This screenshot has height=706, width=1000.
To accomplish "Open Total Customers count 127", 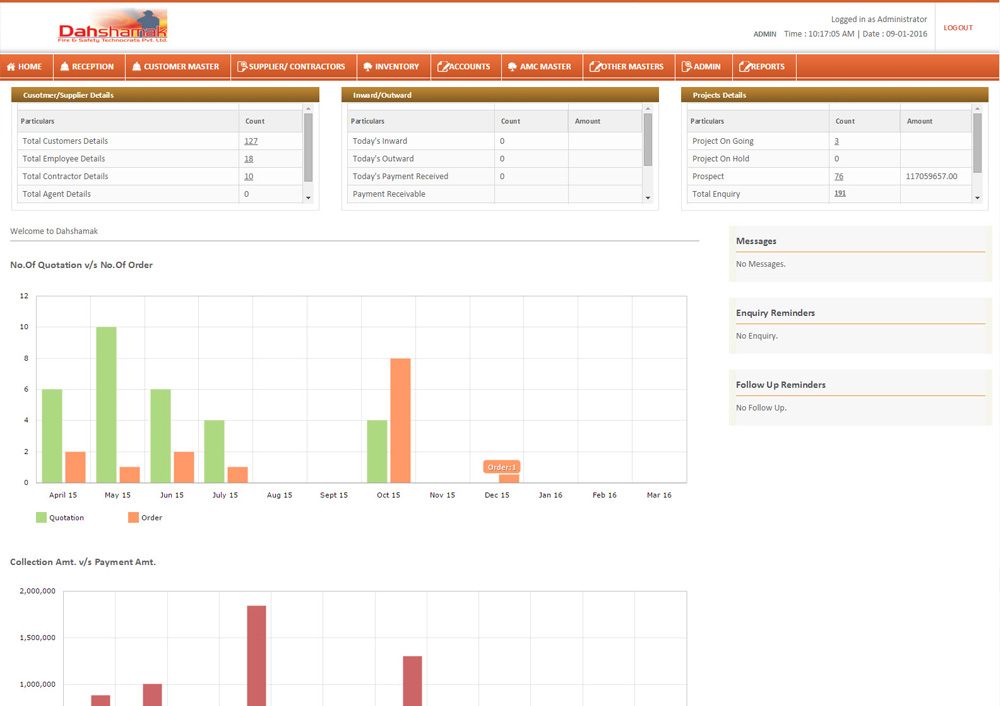I will 251,141.
